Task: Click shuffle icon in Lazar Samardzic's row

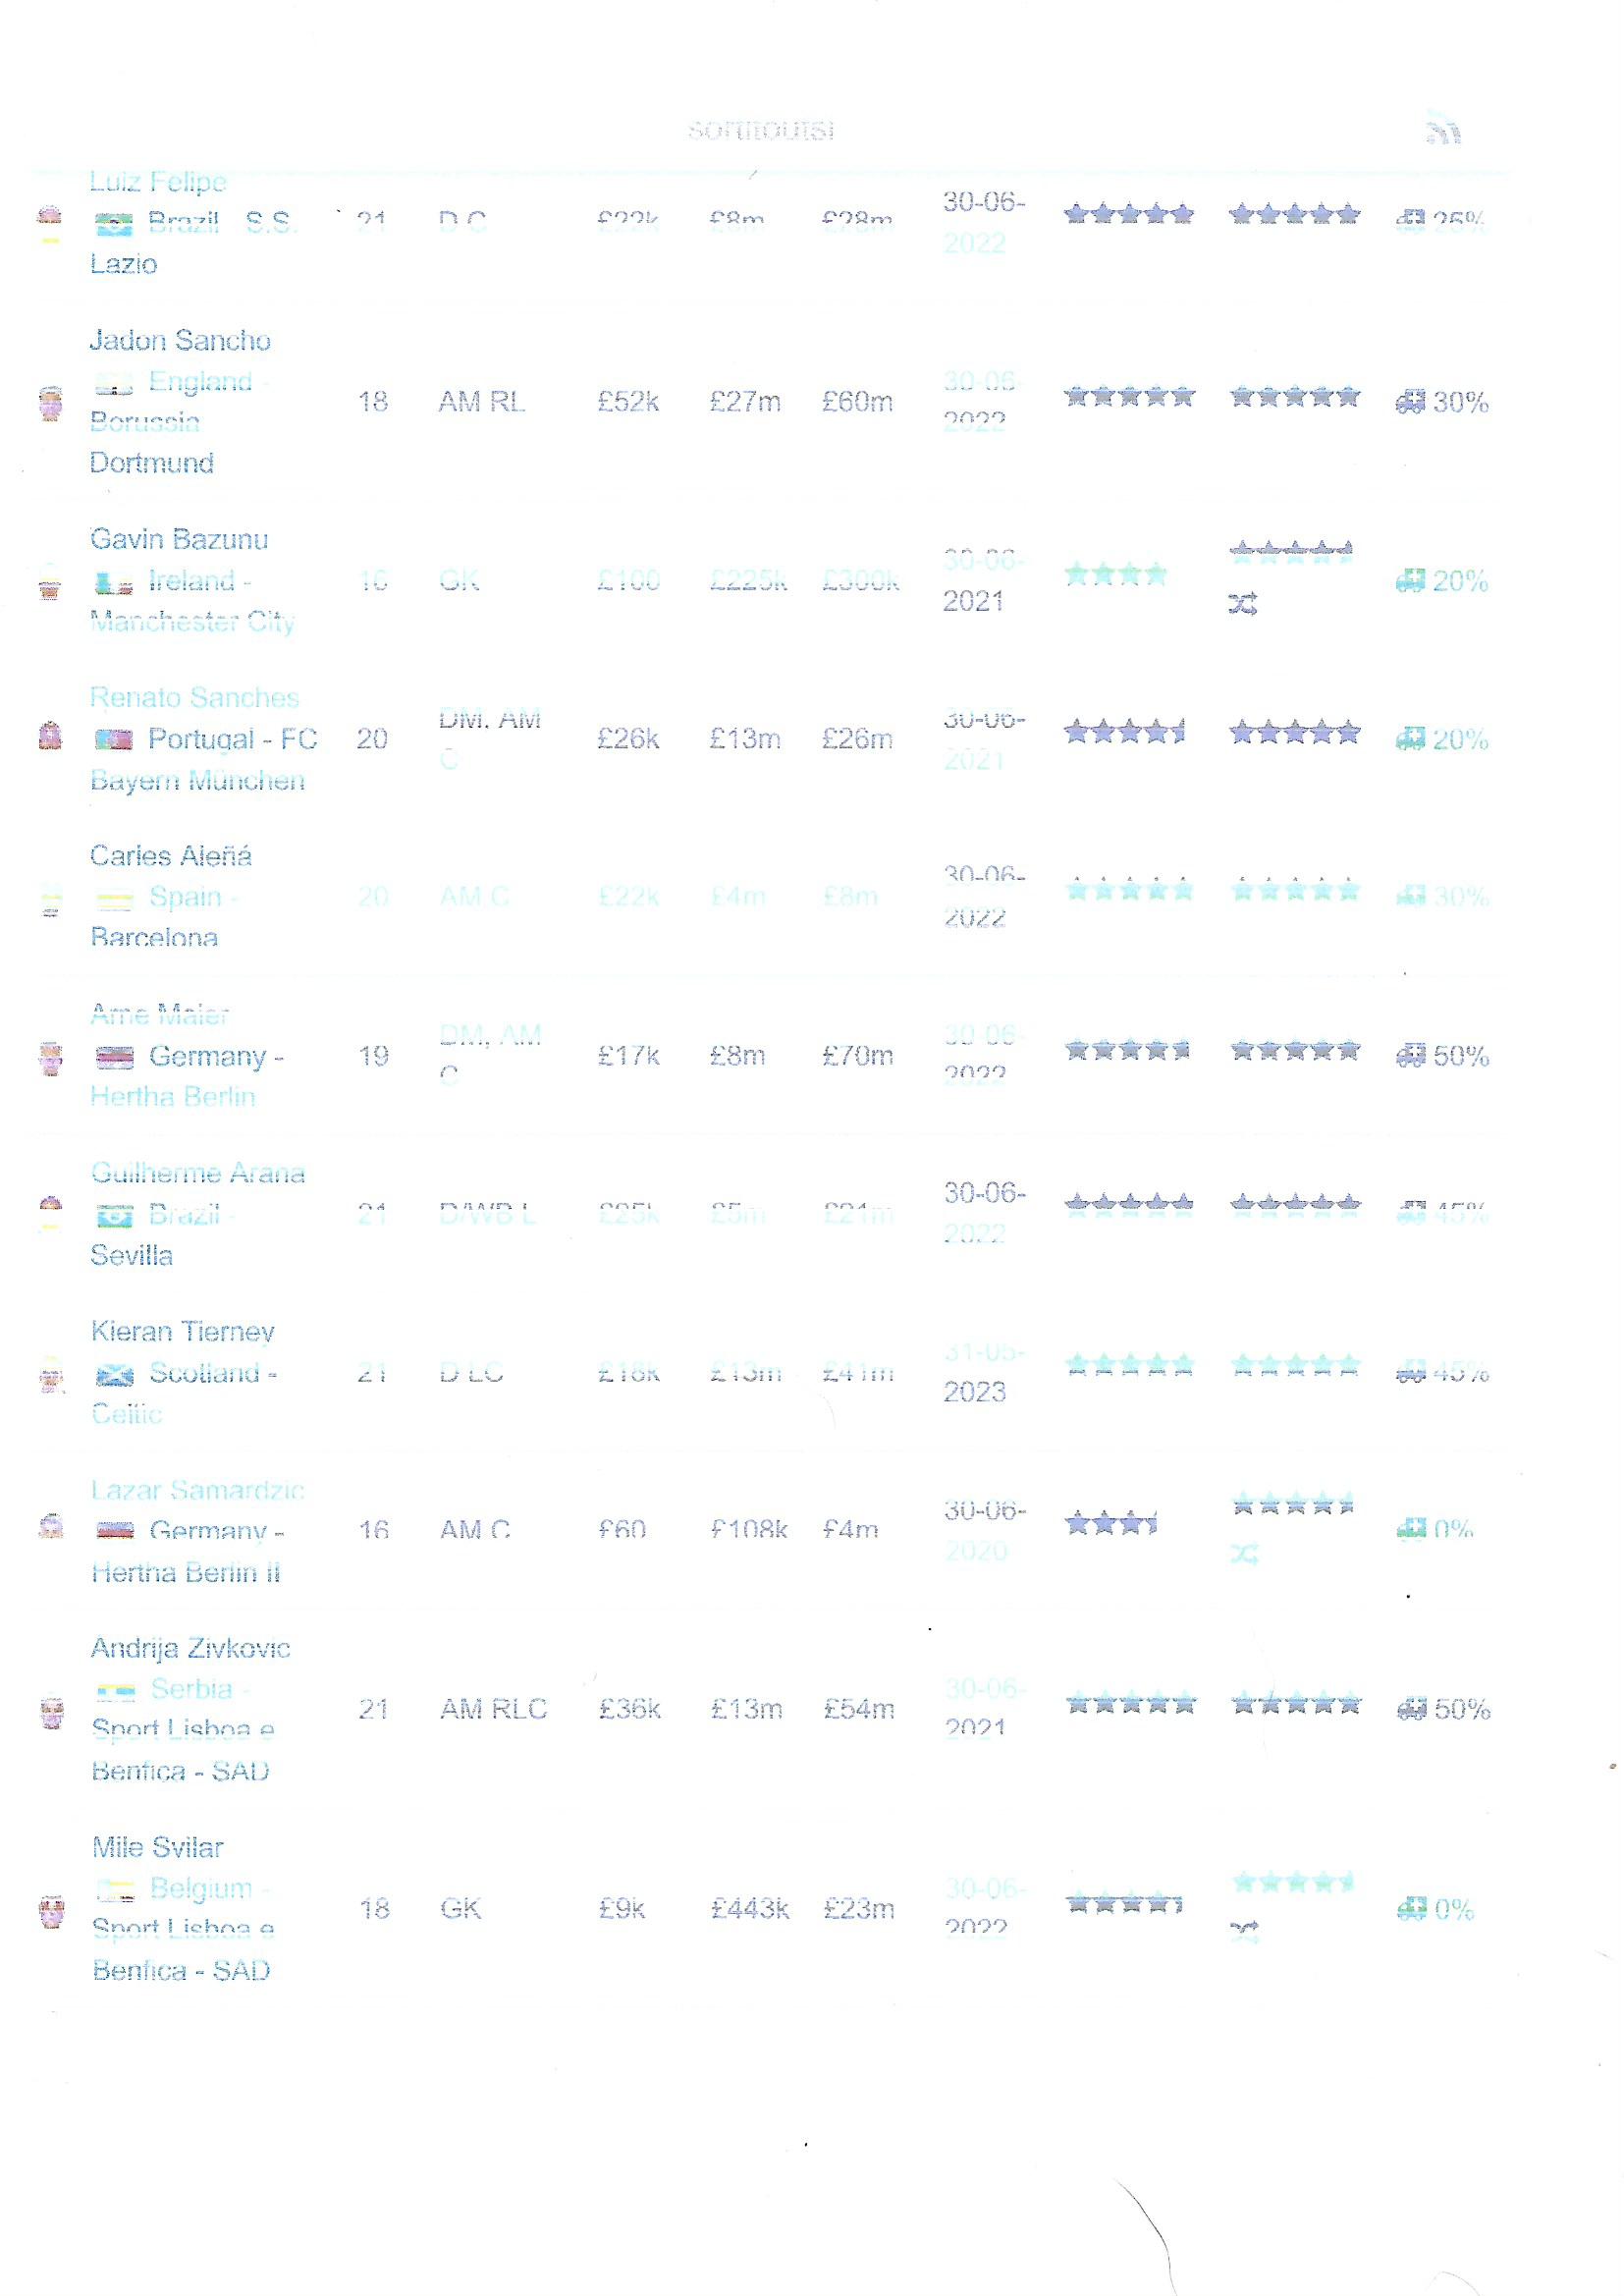Action: [x=1244, y=1554]
